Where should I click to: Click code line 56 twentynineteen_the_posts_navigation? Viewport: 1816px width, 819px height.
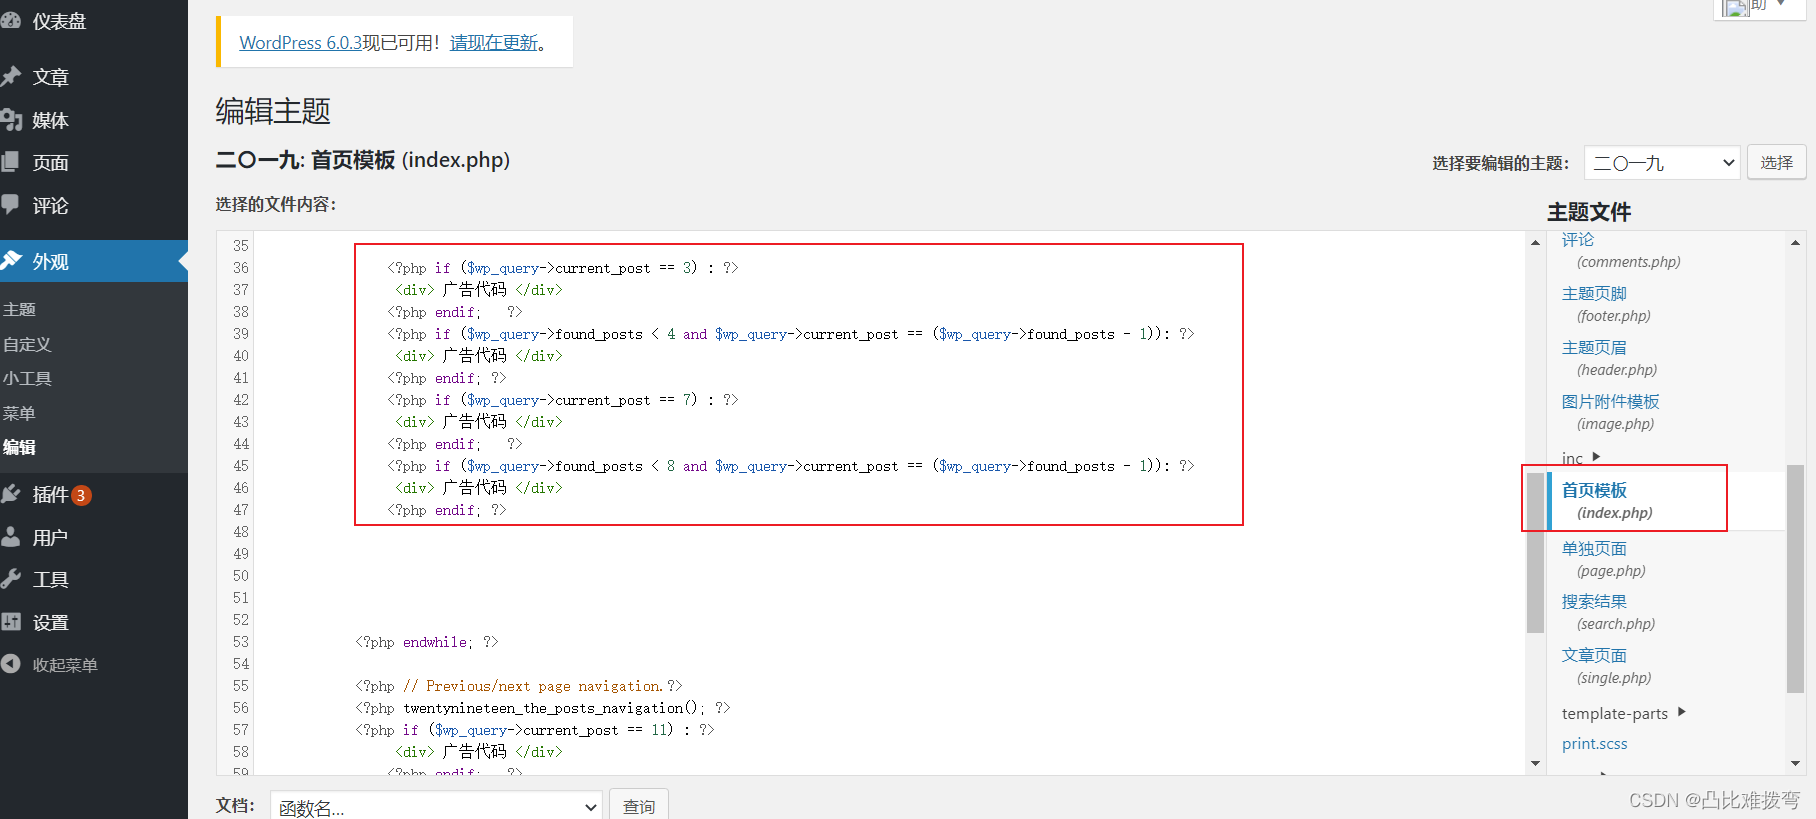pyautogui.click(x=543, y=708)
